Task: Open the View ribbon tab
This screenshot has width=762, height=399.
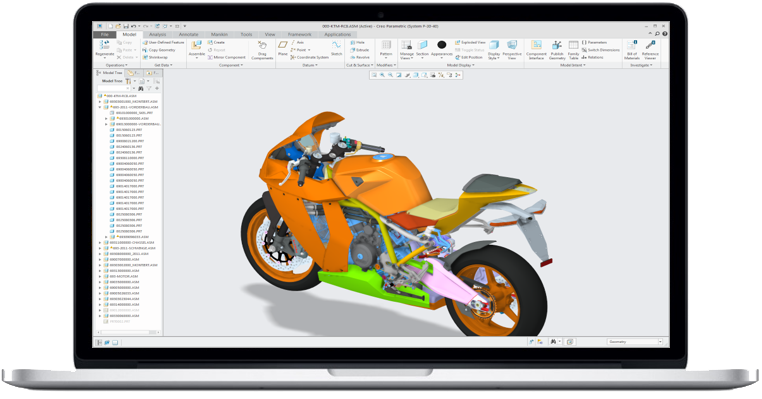Action: [270, 35]
